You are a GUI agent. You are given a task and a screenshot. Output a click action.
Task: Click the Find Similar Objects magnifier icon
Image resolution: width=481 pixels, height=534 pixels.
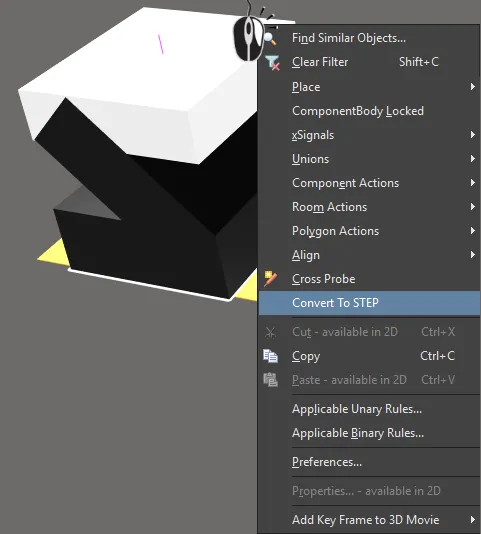270,38
